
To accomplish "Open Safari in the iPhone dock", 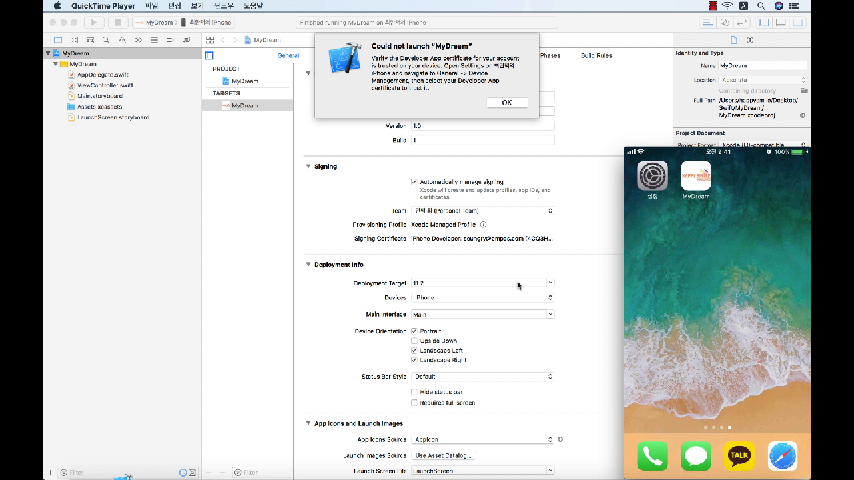I will [x=783, y=456].
